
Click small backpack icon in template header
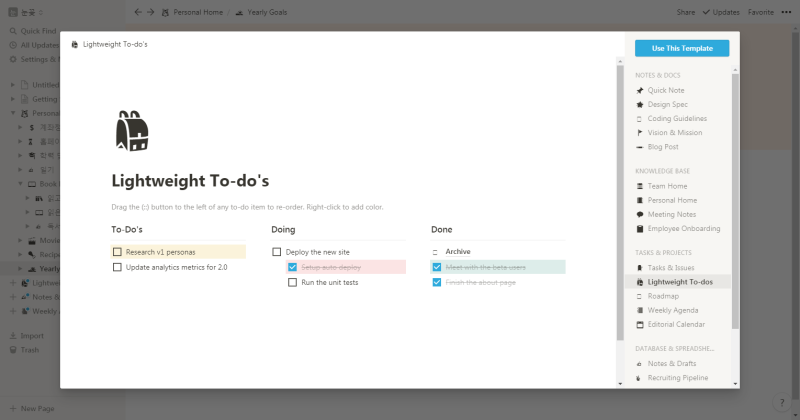[75, 44]
